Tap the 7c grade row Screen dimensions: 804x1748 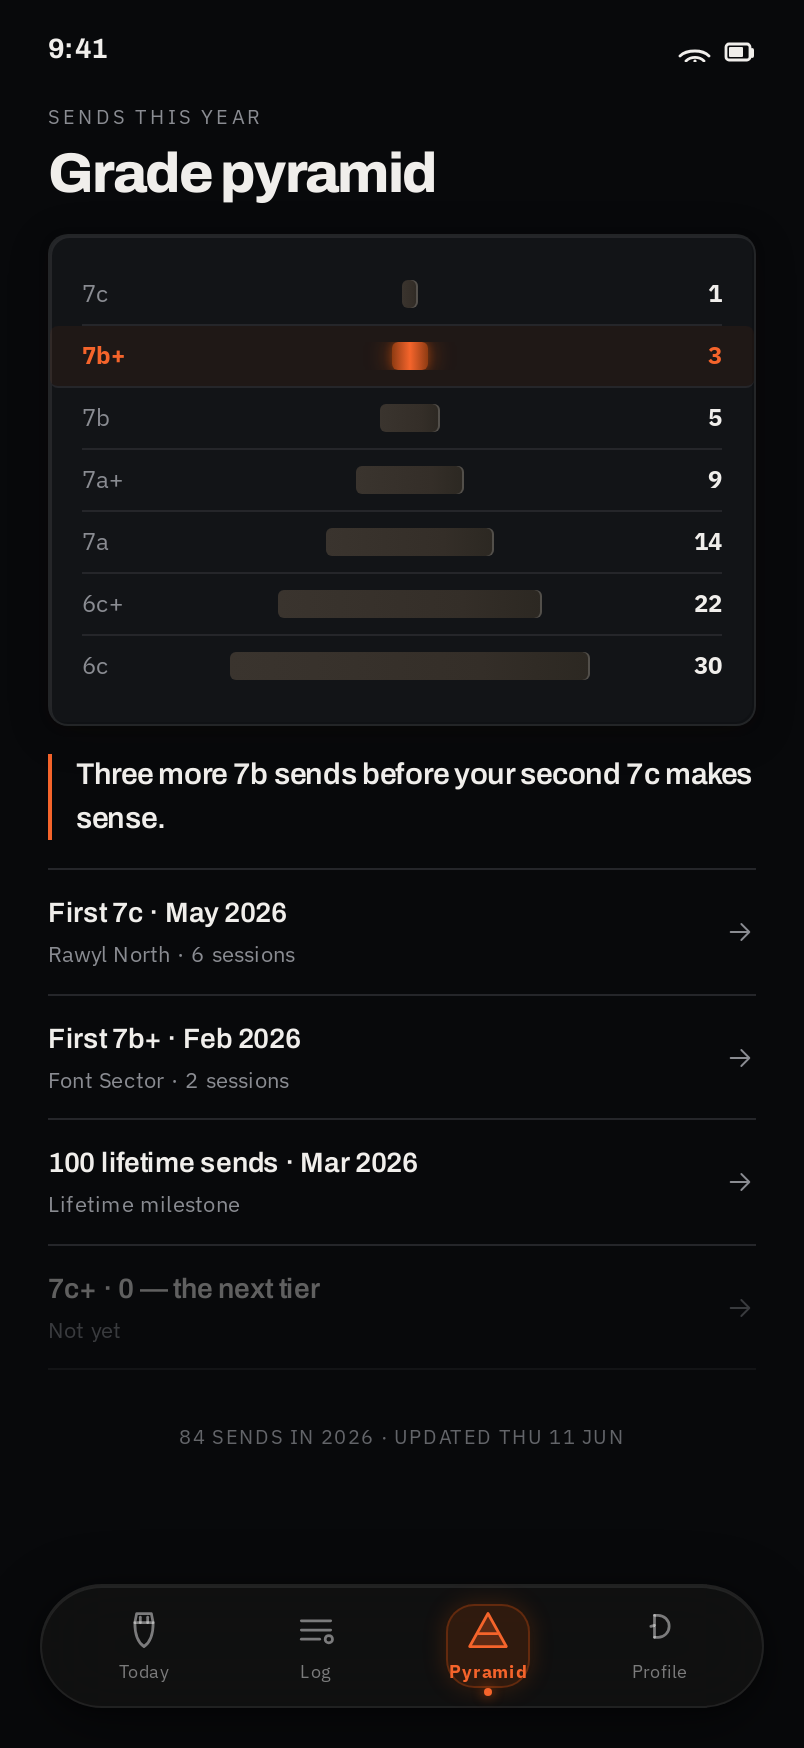pyautogui.click(x=402, y=294)
